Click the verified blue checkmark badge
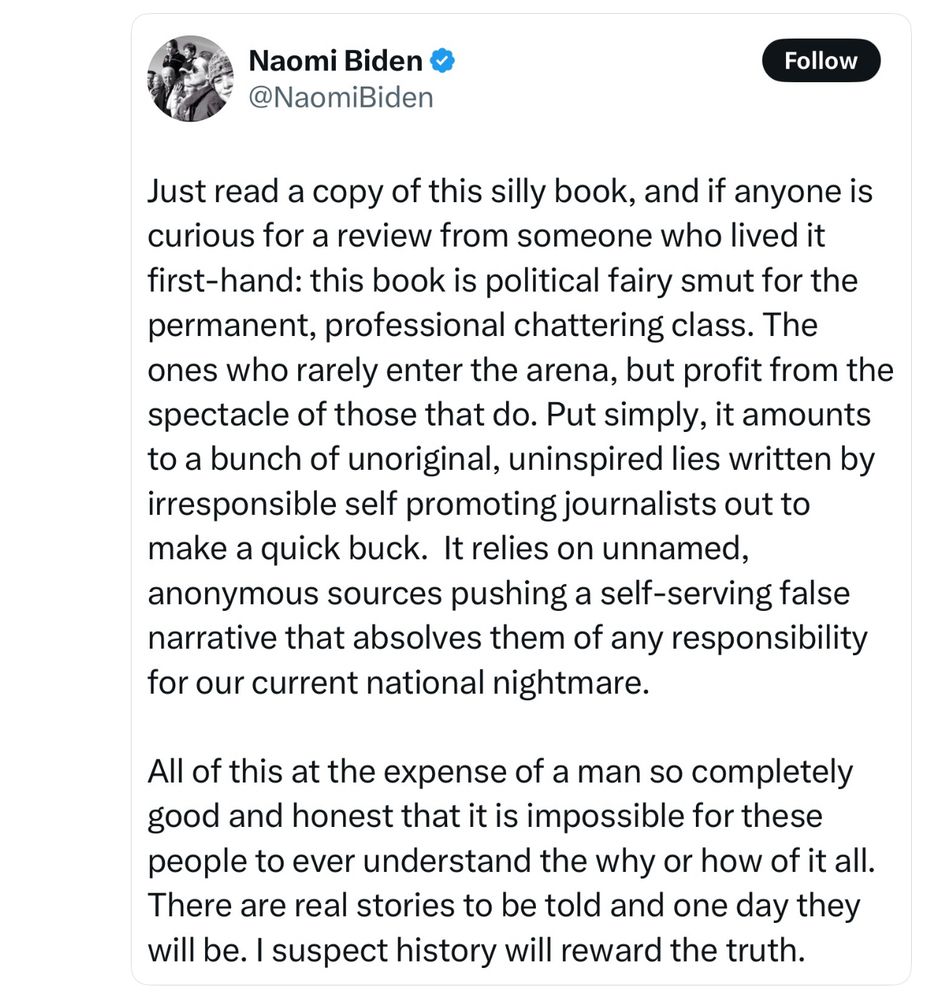This screenshot has height=1000, width=938. [x=443, y=61]
